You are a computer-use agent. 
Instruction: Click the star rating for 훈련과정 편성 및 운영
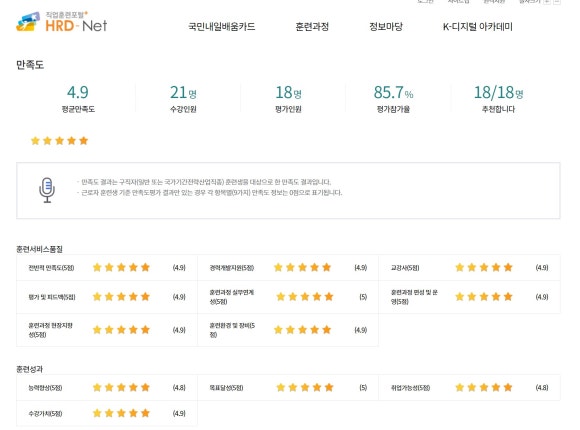coord(484,296)
